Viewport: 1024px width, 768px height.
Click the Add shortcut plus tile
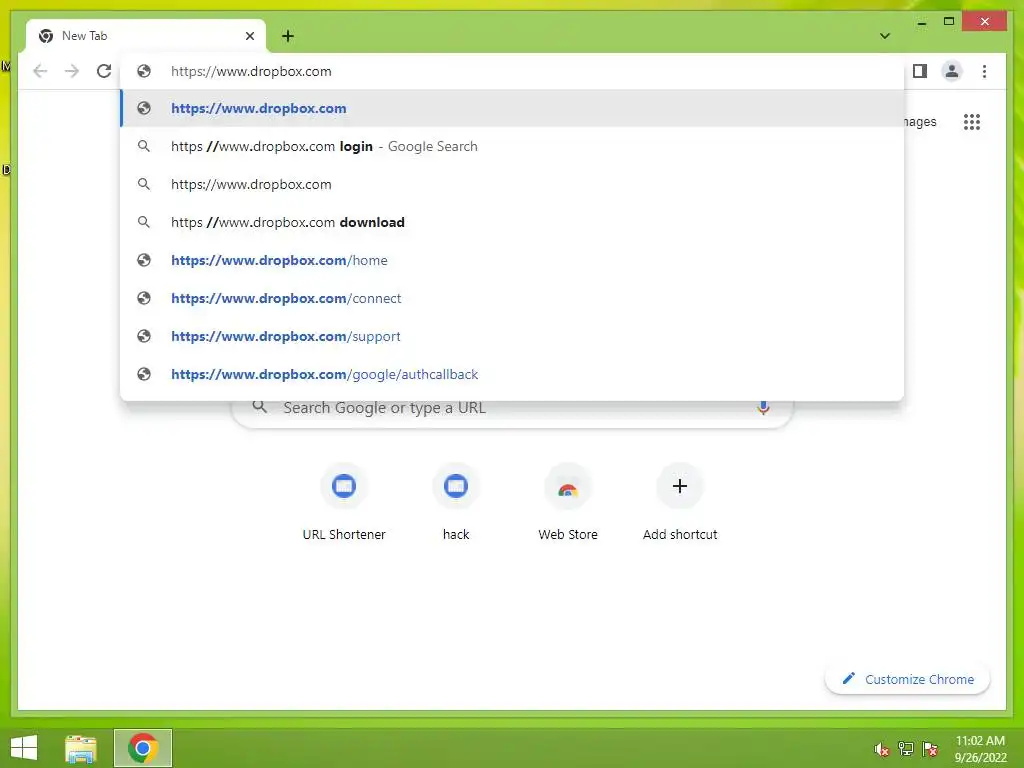click(680, 503)
